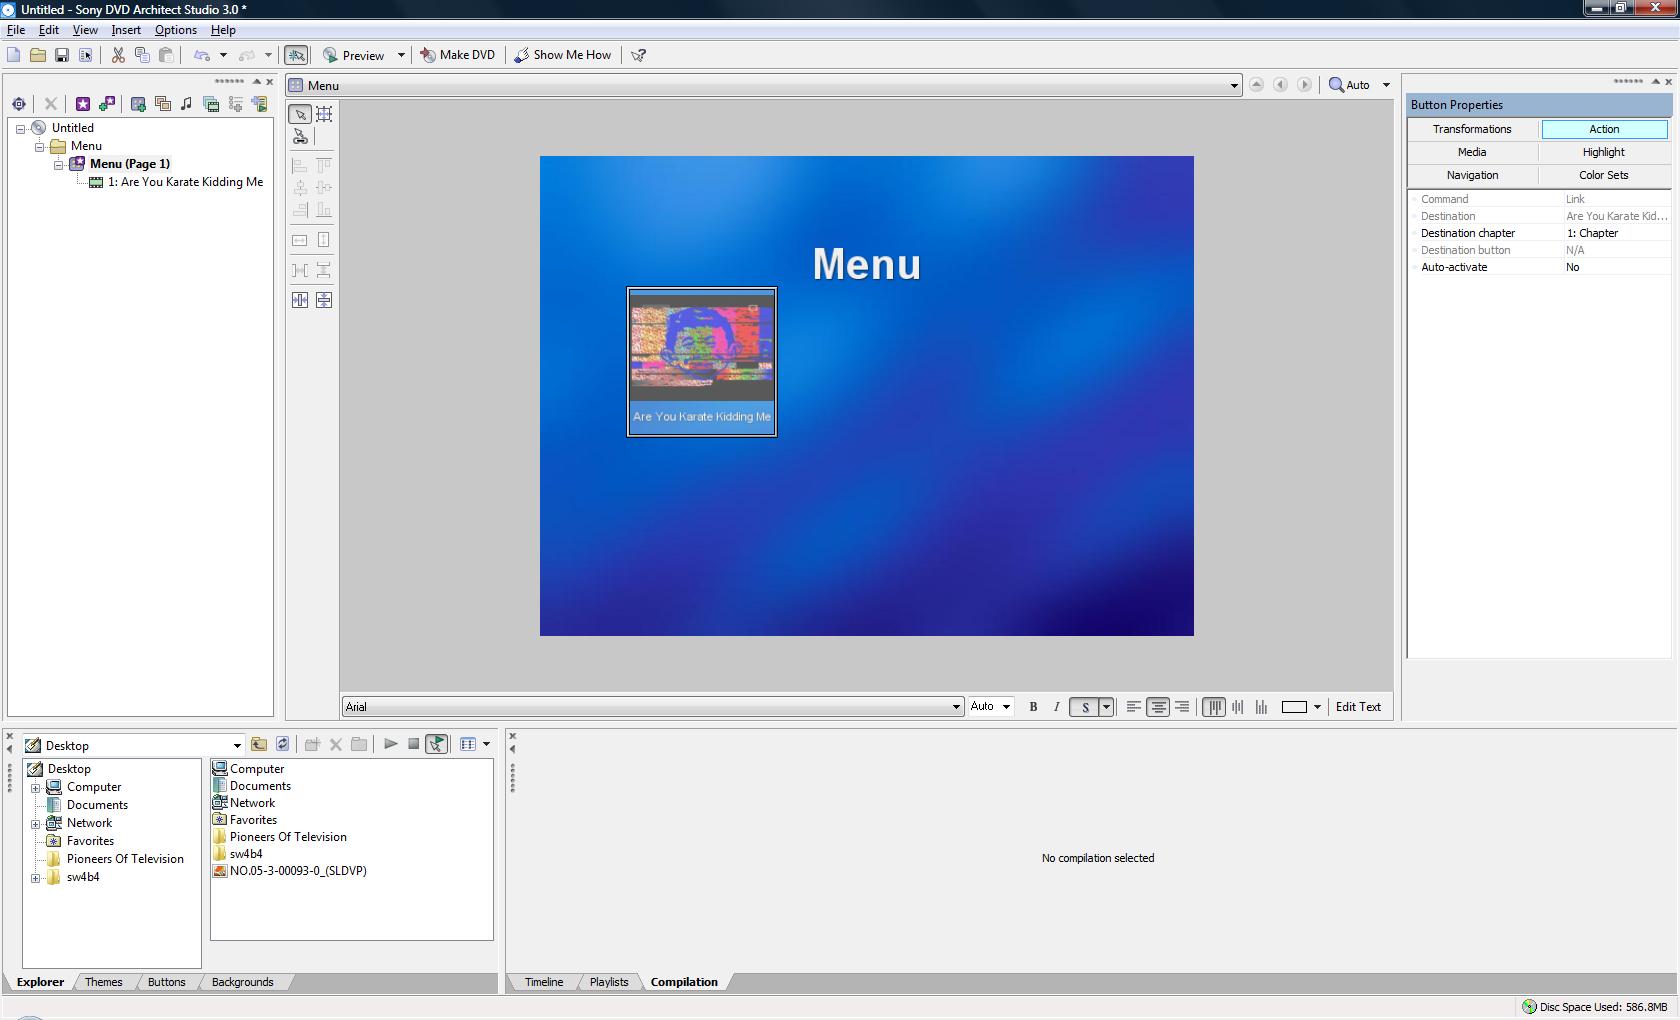Set text alignment to center
Viewport: 1680px width, 1020px height.
click(x=1158, y=707)
